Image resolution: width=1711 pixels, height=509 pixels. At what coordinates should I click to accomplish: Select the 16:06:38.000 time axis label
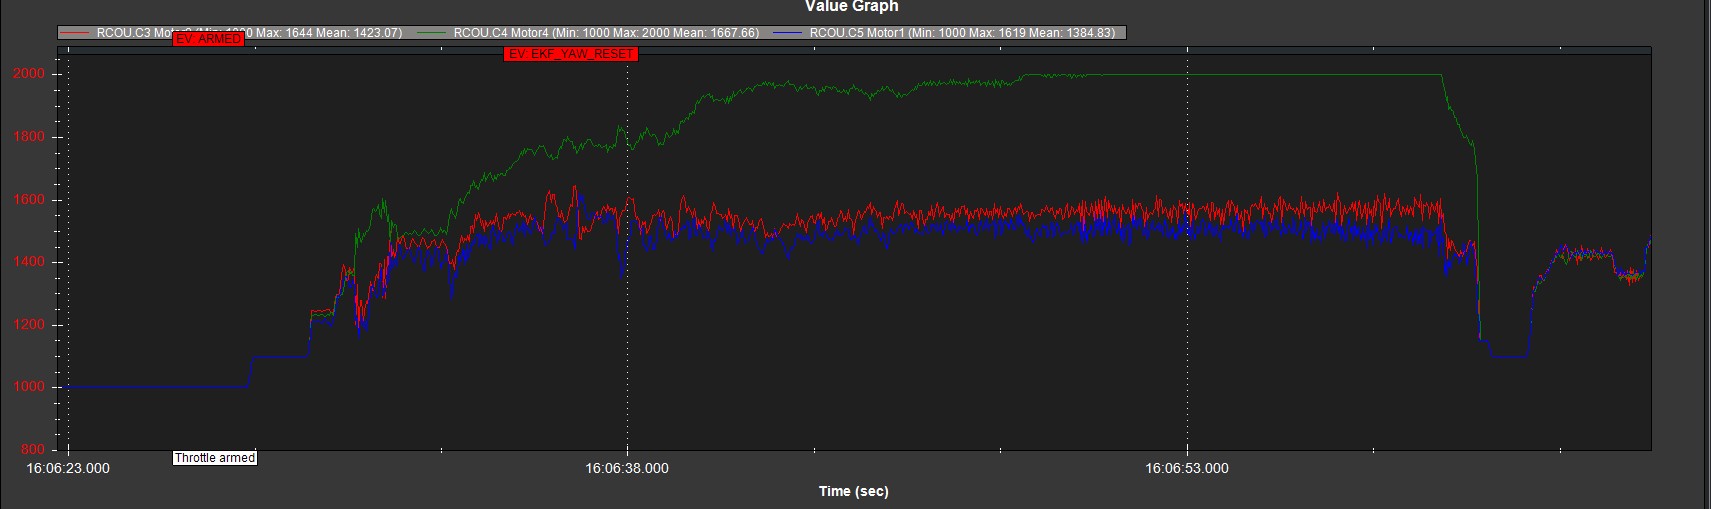coord(627,468)
